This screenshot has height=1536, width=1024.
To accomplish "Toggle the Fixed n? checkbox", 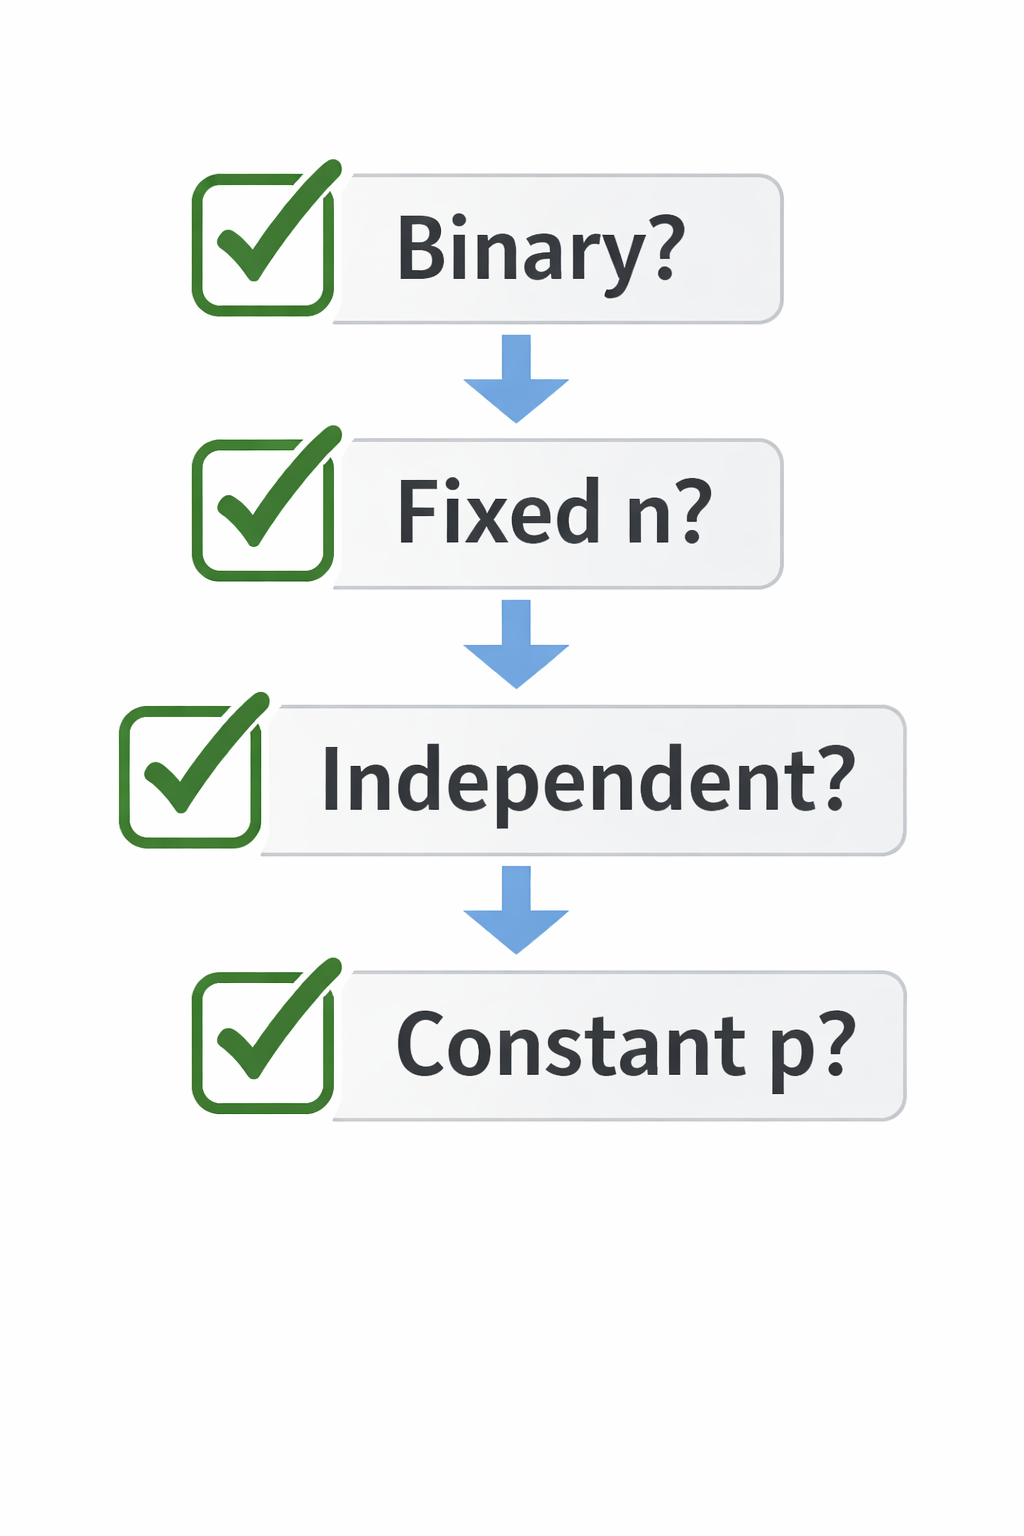I will [263, 510].
